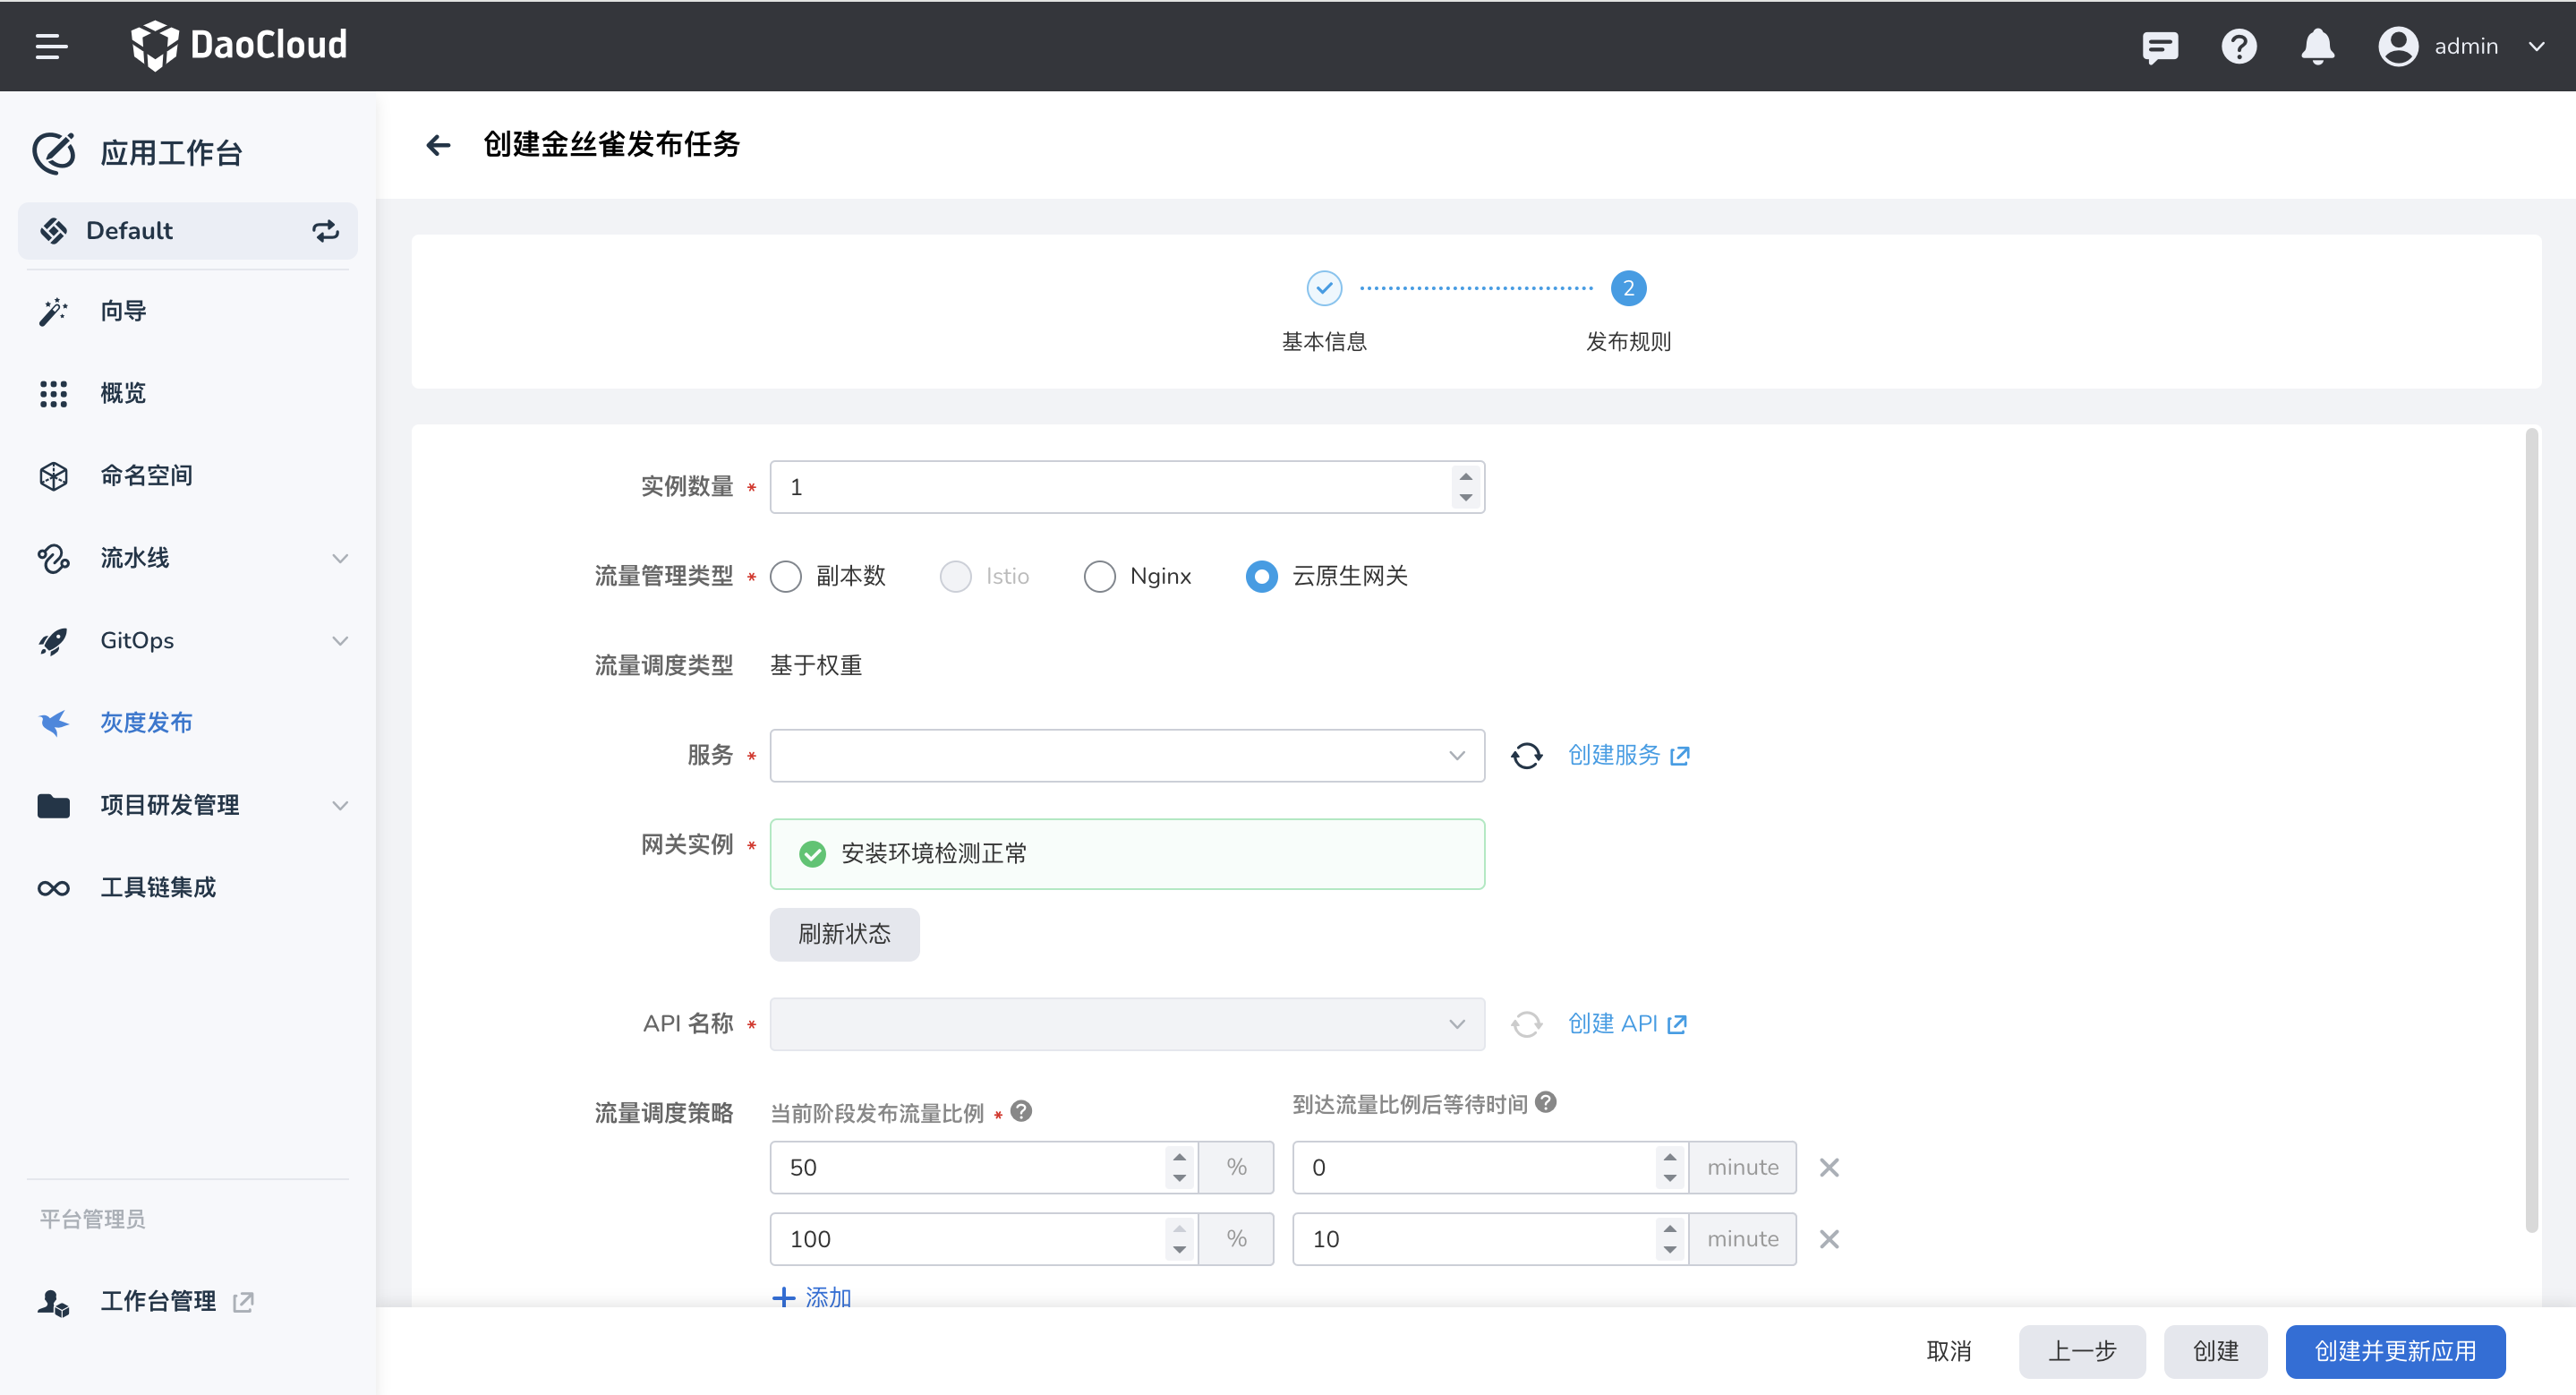Remove the 50% traffic strategy row
Screen dimensions: 2576x1395
point(1829,1167)
